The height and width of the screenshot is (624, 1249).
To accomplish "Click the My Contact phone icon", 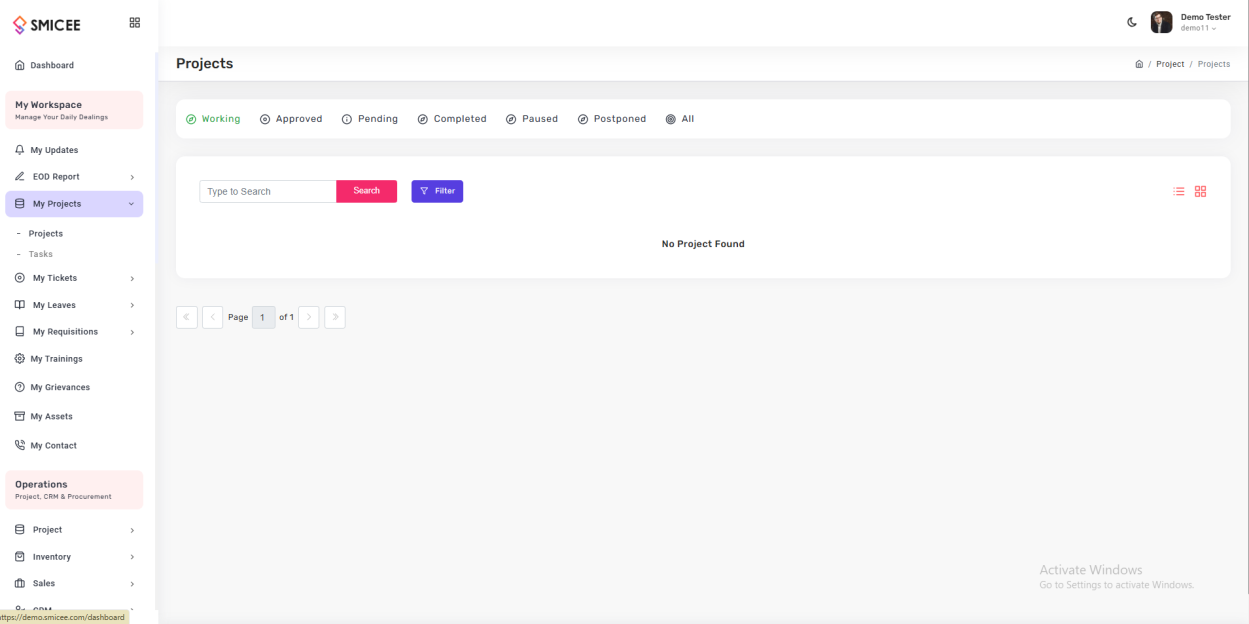I will (x=20, y=445).
